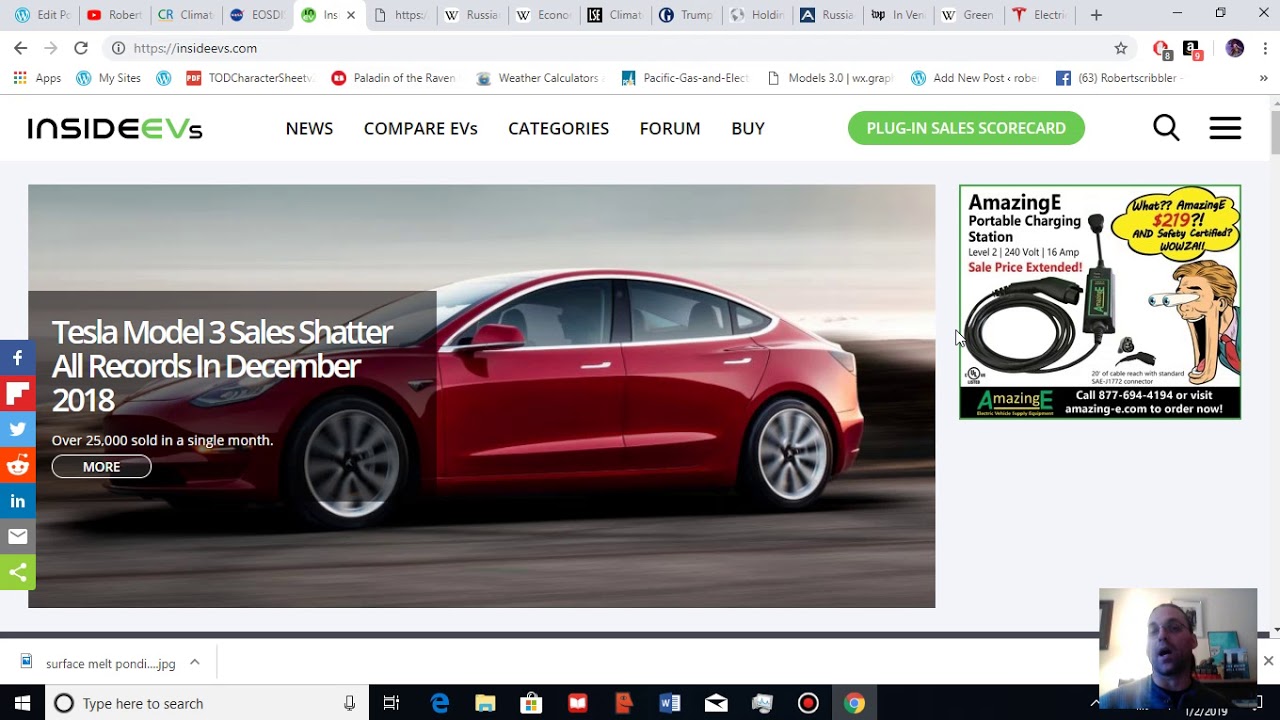The height and width of the screenshot is (720, 1280).
Task: Switch to the Electric Tesla browser tab
Action: tap(1039, 15)
